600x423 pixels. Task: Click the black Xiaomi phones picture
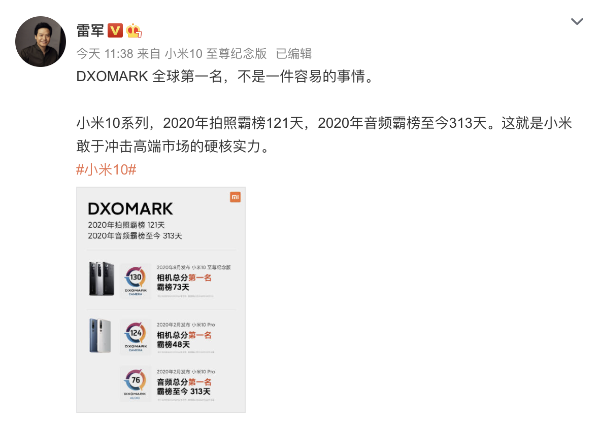pos(101,279)
